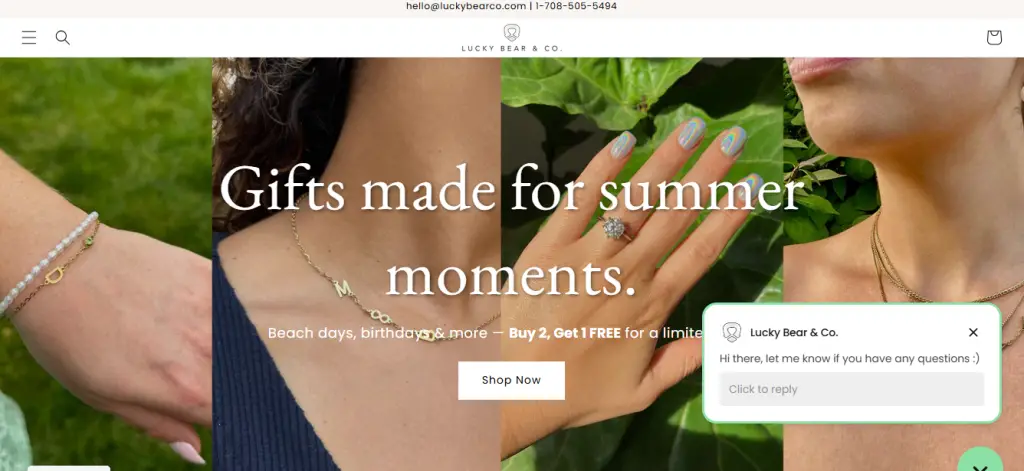Open the hamburger navigation menu
The width and height of the screenshot is (1024, 471).
pos(29,37)
